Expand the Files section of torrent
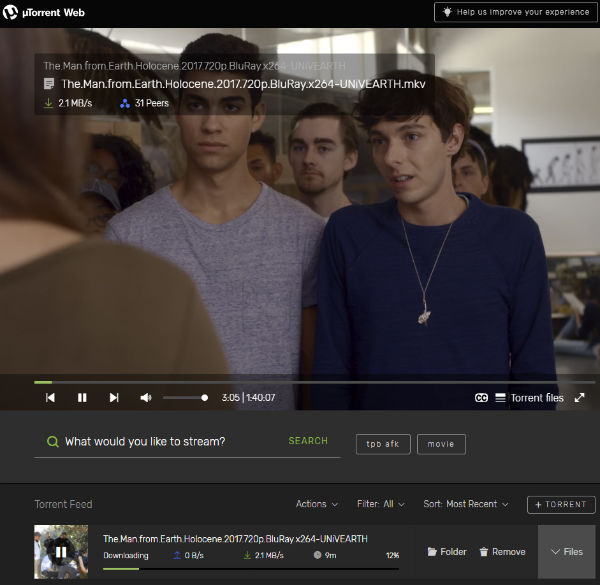This screenshot has width=600, height=585. tap(567, 552)
